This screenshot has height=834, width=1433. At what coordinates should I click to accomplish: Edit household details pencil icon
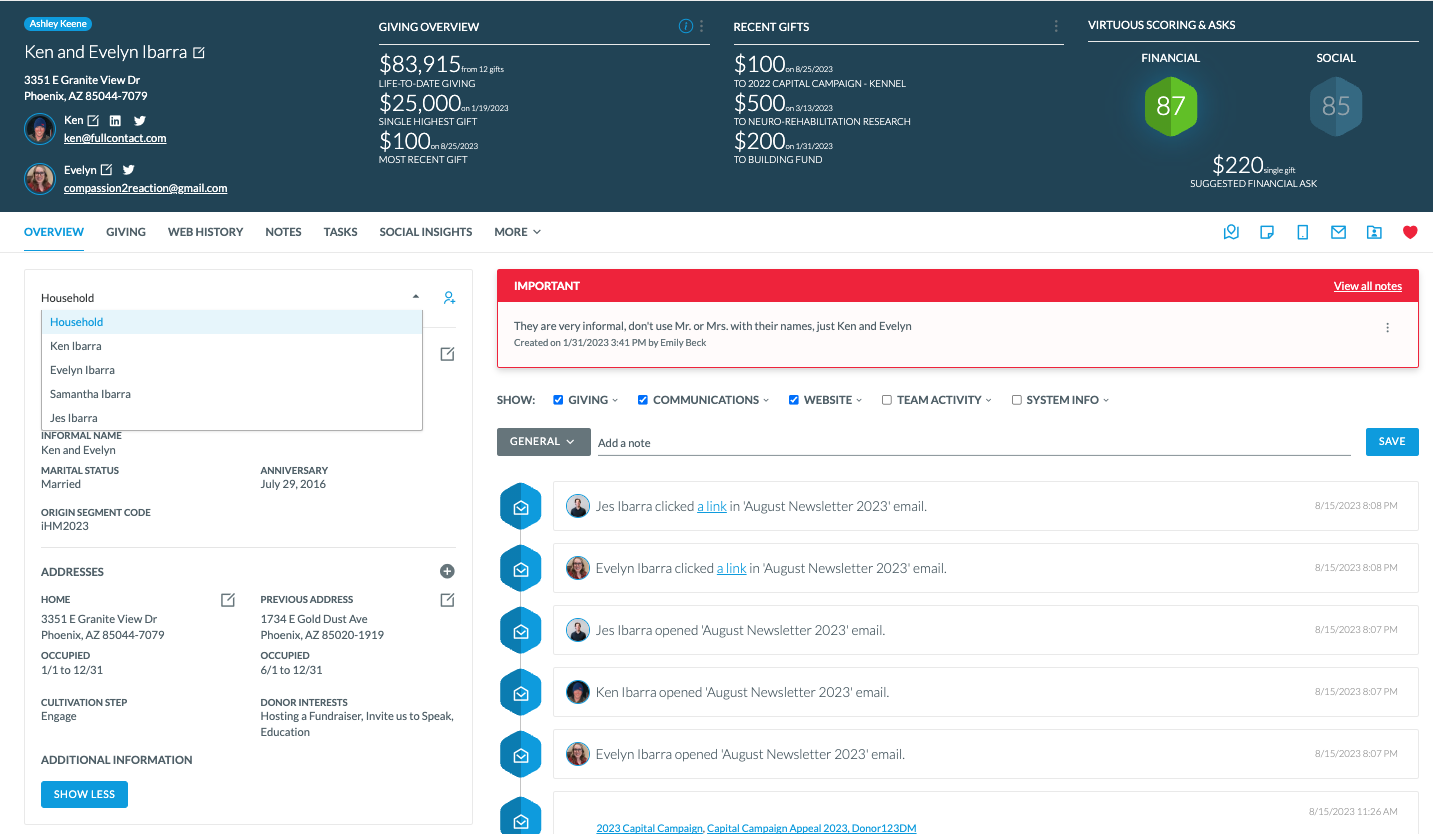[x=447, y=354]
